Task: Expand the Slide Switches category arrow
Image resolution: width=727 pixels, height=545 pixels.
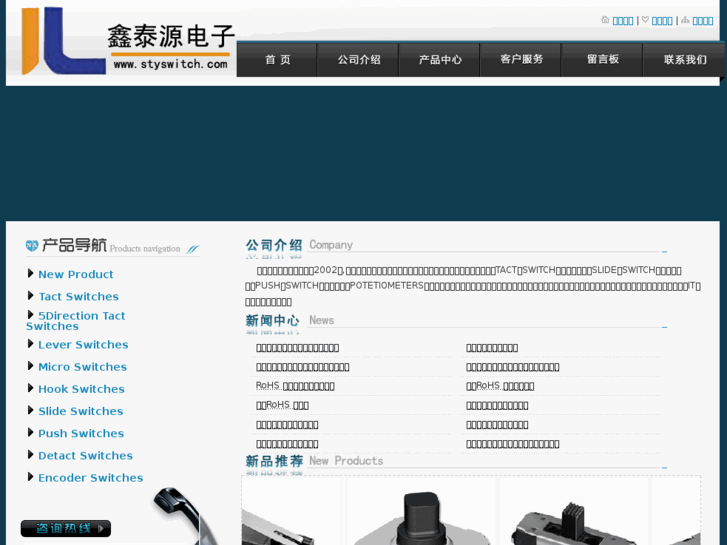Action: (31, 410)
